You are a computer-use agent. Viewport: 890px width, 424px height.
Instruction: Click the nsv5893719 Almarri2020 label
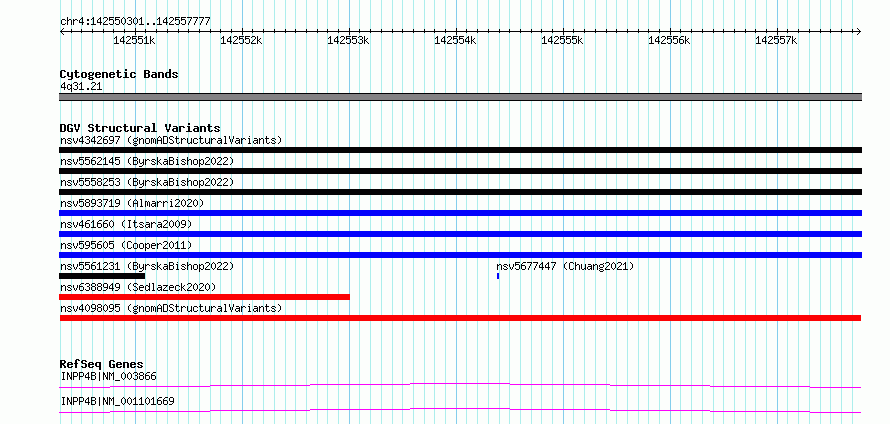pos(132,203)
